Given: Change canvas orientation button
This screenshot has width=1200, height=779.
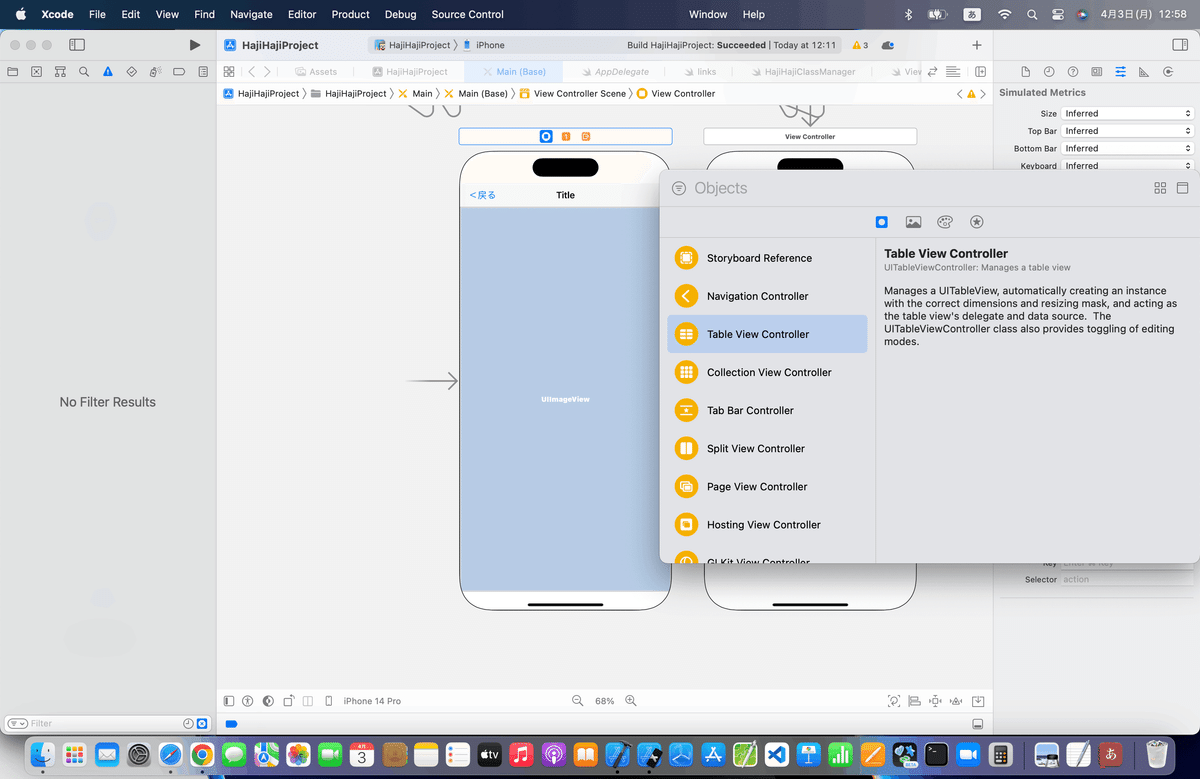Looking at the screenshot, I should [289, 701].
